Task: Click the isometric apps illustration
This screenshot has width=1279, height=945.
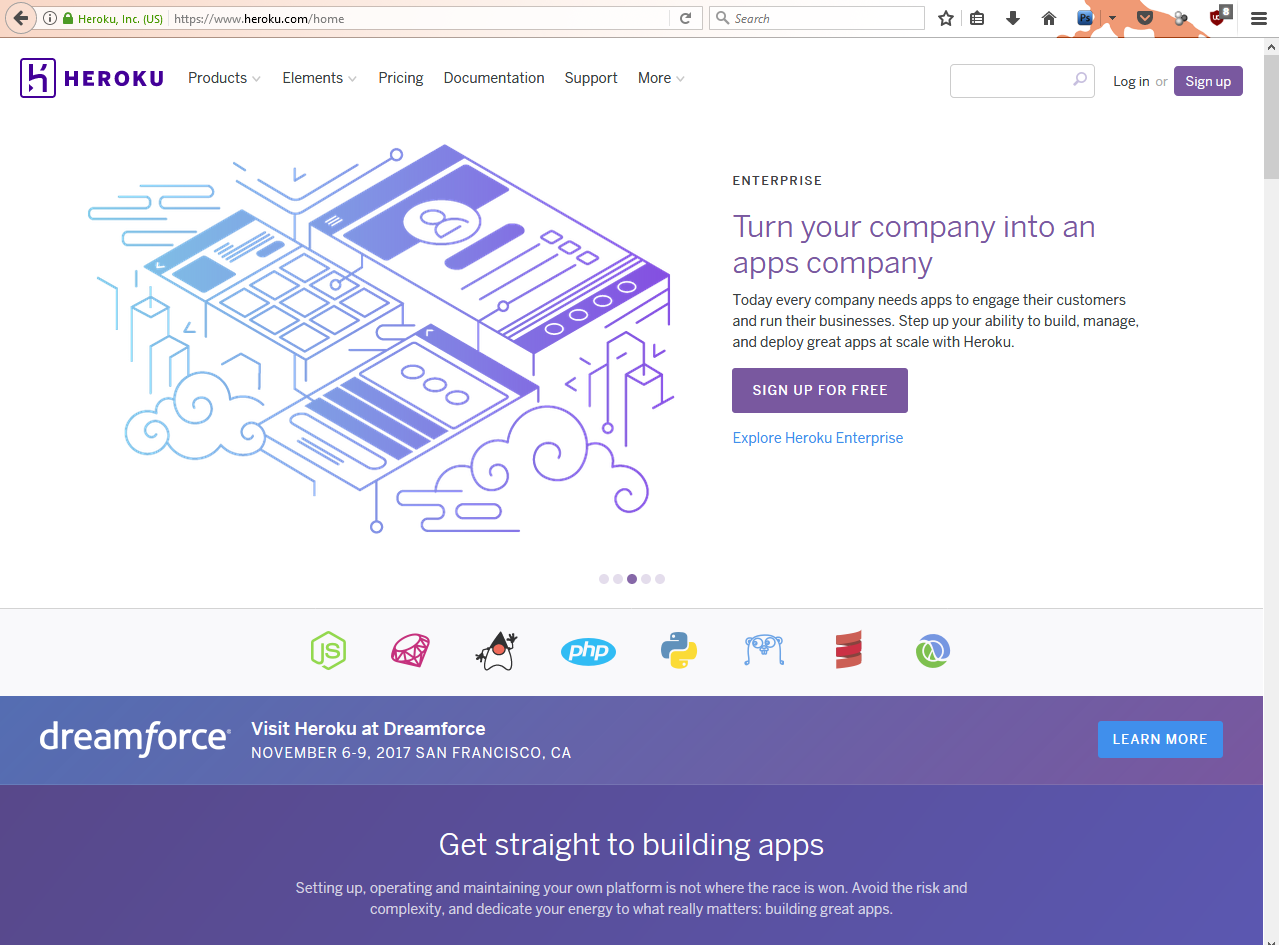Action: [x=380, y=338]
